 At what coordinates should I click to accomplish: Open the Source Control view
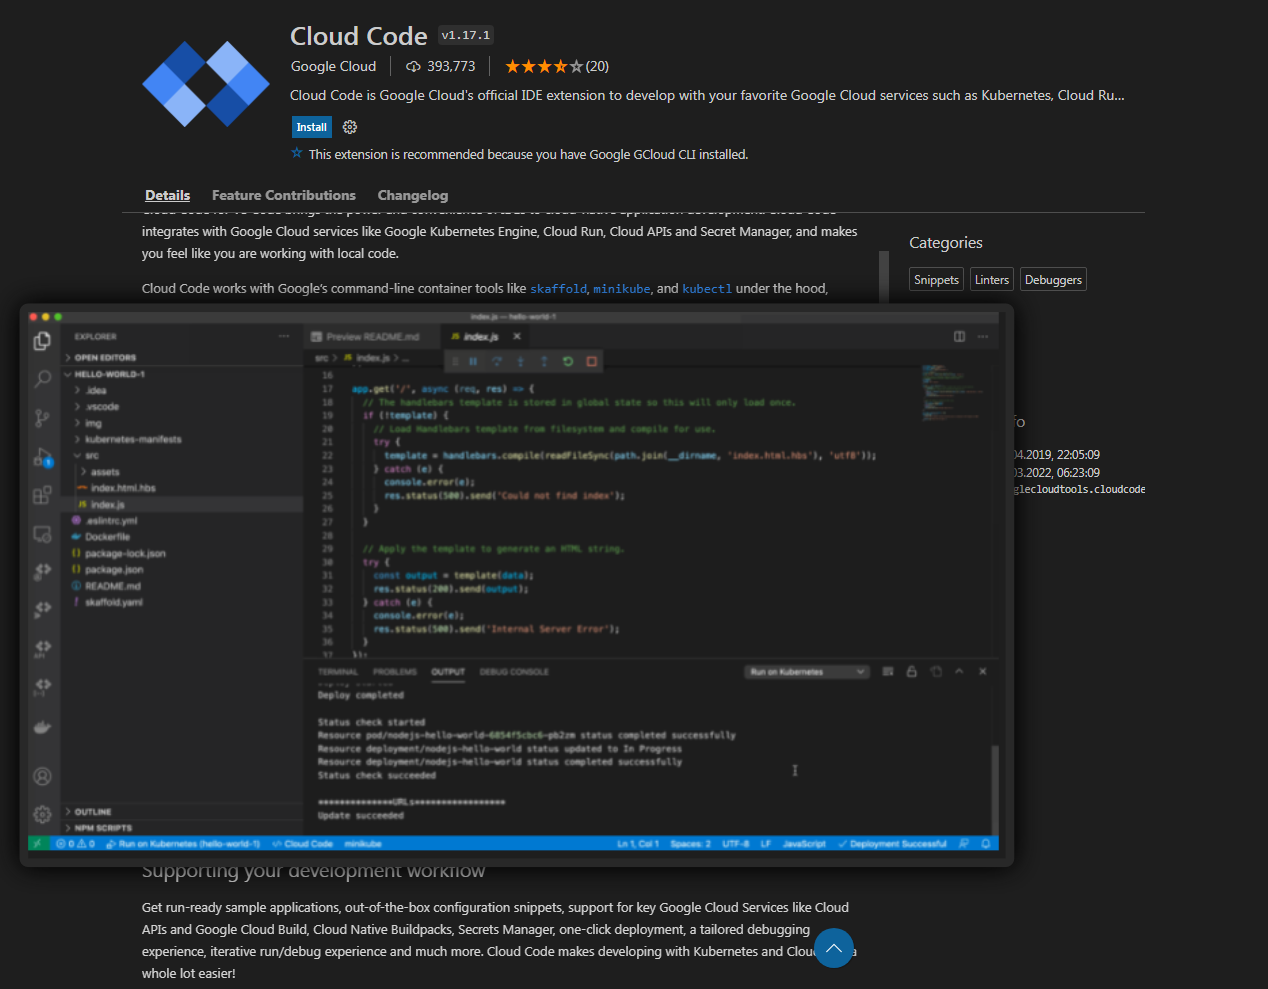pyautogui.click(x=41, y=416)
